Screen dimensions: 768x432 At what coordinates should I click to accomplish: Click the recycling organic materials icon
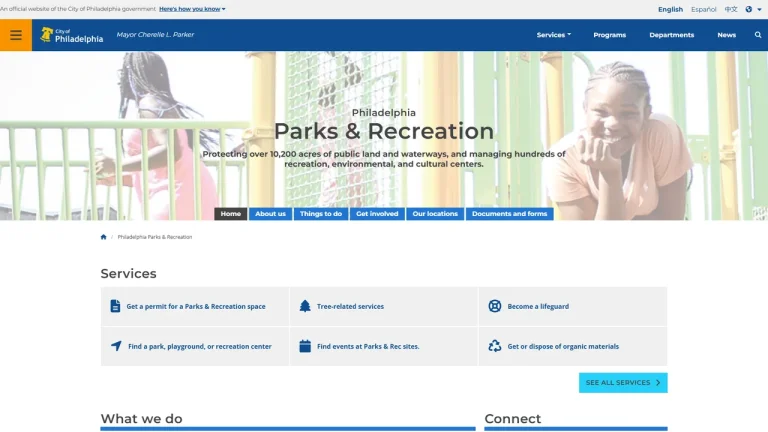pyautogui.click(x=495, y=346)
